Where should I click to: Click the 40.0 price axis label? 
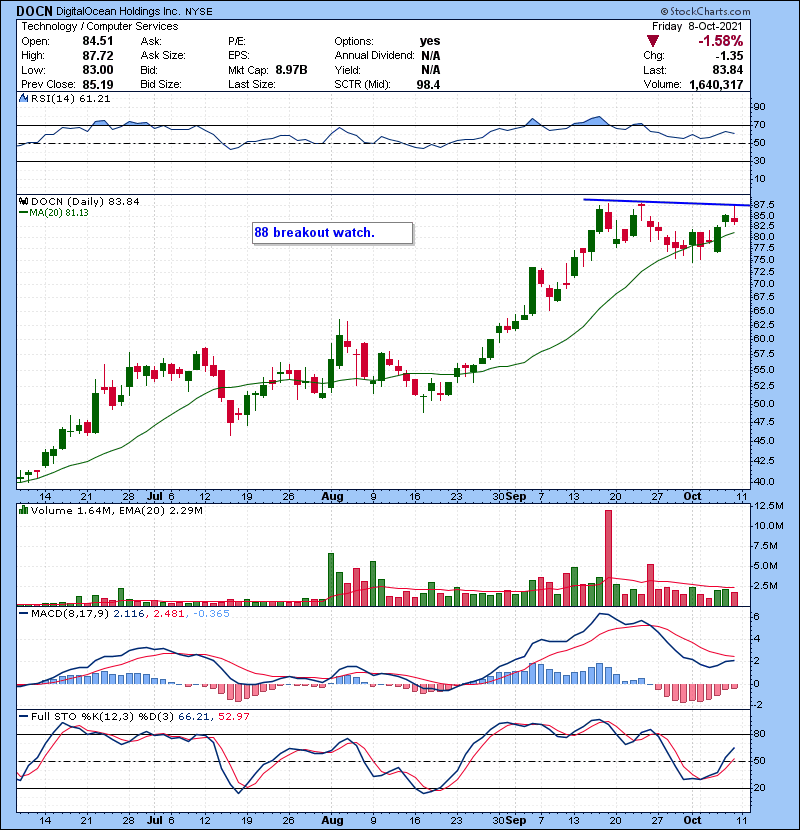coord(763,482)
